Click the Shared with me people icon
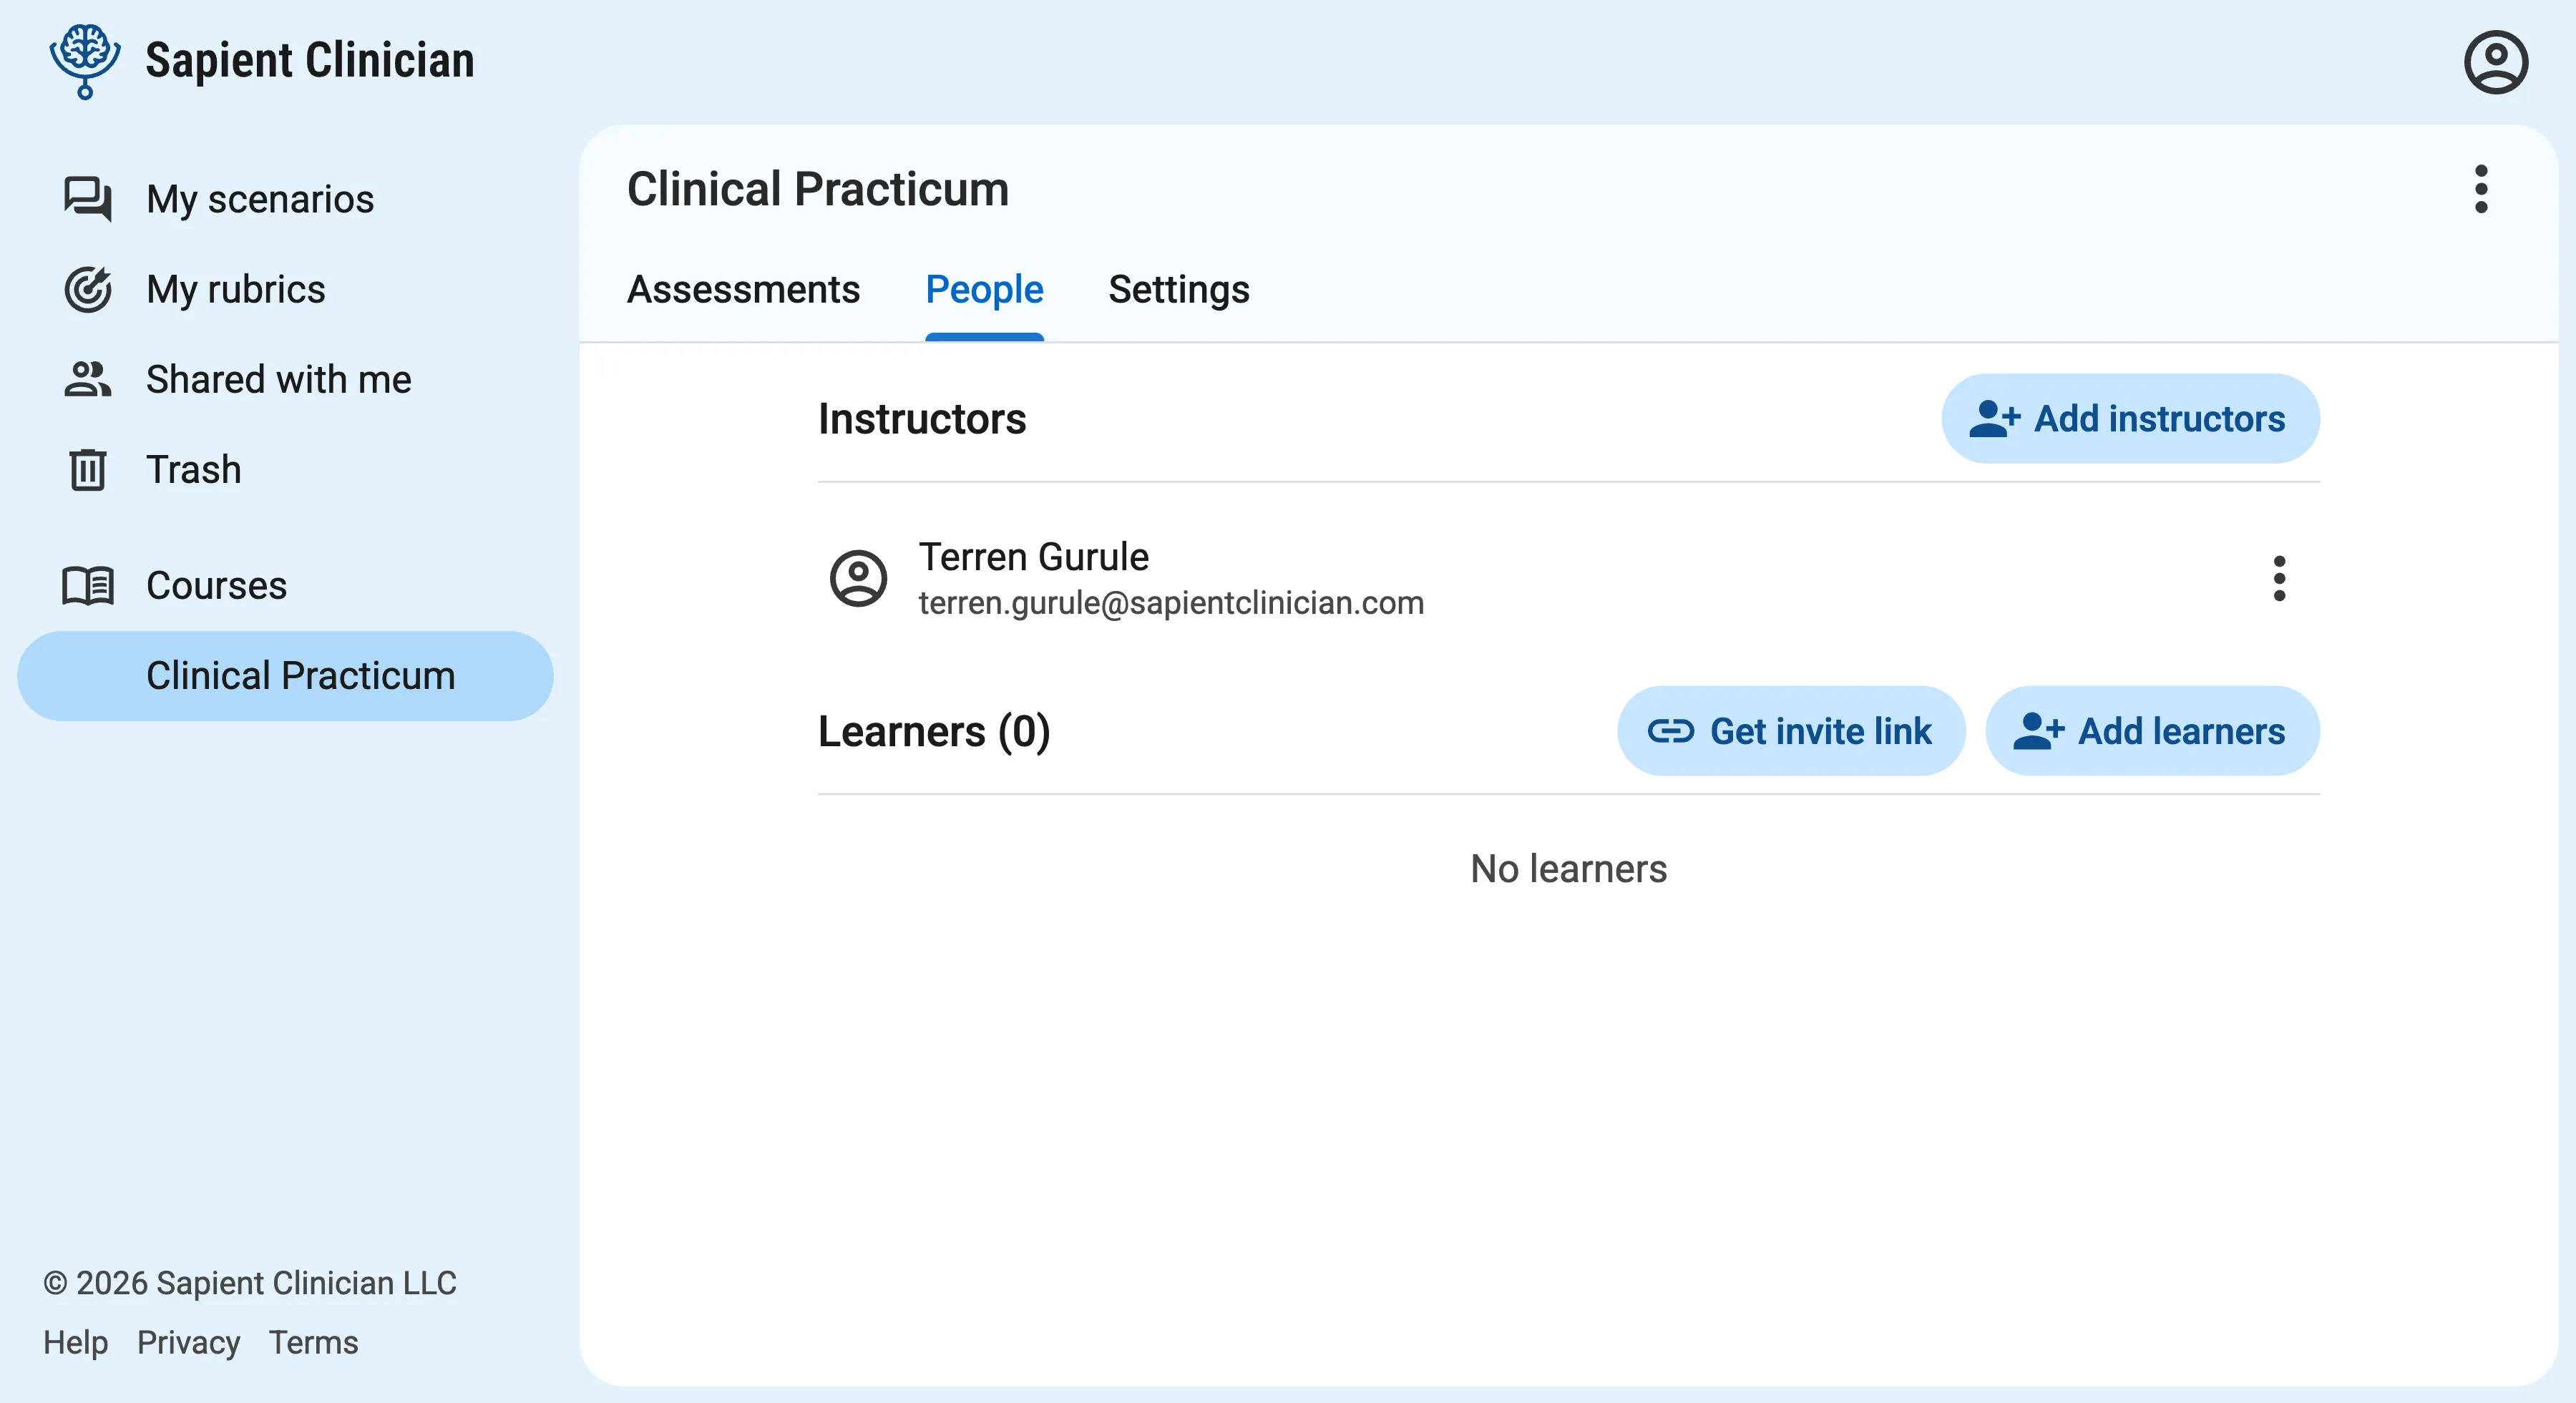 click(x=88, y=379)
